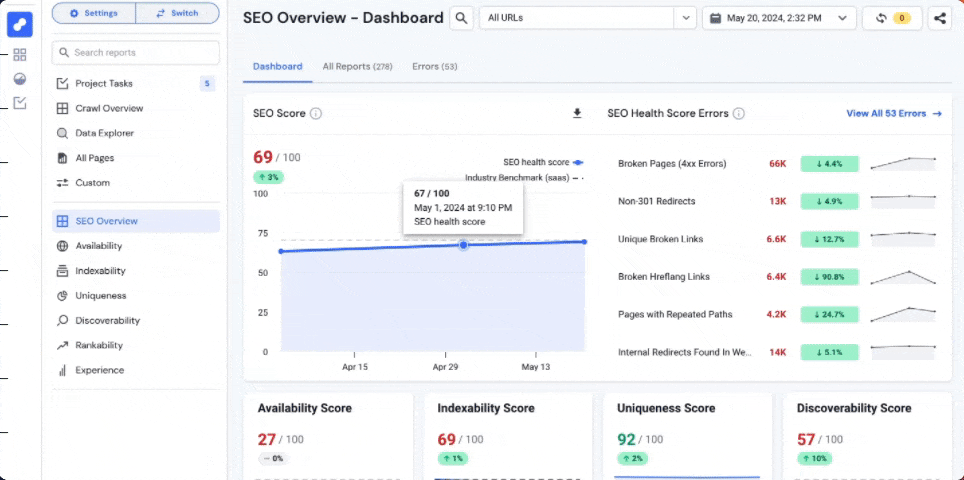964x480 pixels.
Task: Open Data Explorer in sidebar
Action: click(x=135, y=133)
